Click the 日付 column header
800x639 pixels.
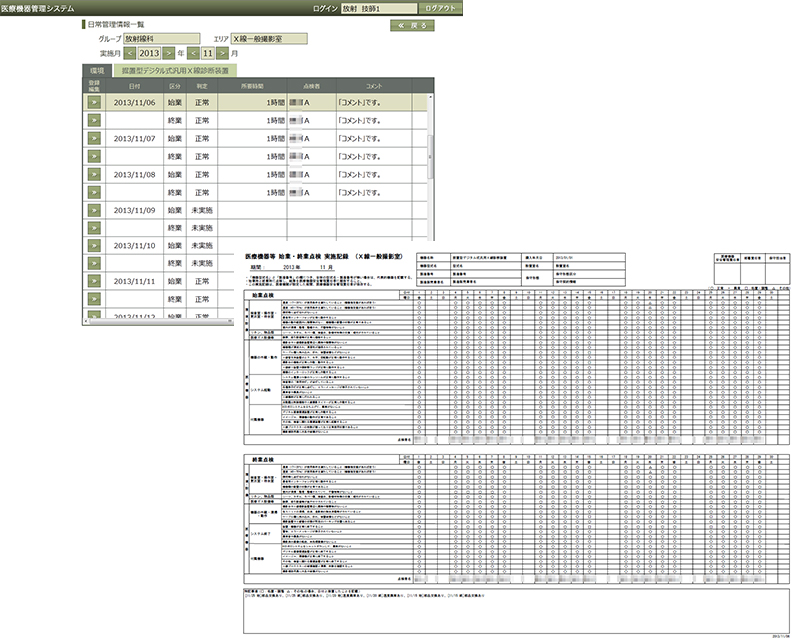[x=134, y=86]
